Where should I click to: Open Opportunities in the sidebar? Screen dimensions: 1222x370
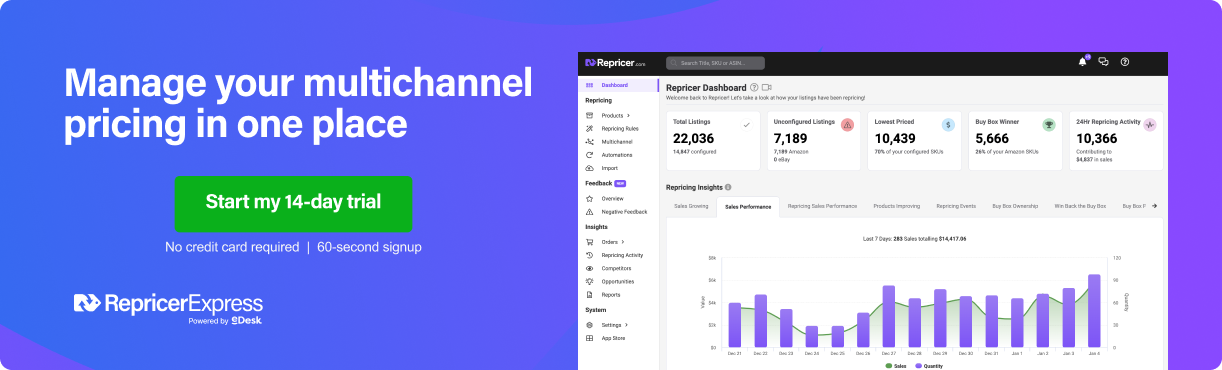tap(618, 281)
